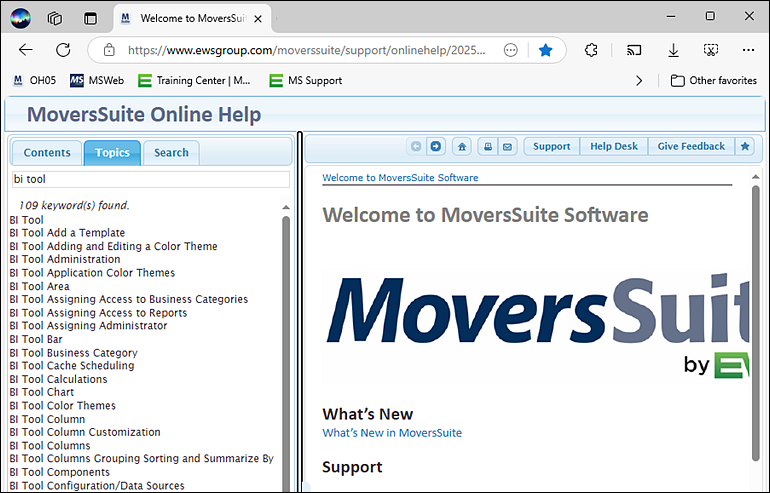The width and height of the screenshot is (770, 493).
Task: Switch to the Search tab
Action: [x=171, y=152]
